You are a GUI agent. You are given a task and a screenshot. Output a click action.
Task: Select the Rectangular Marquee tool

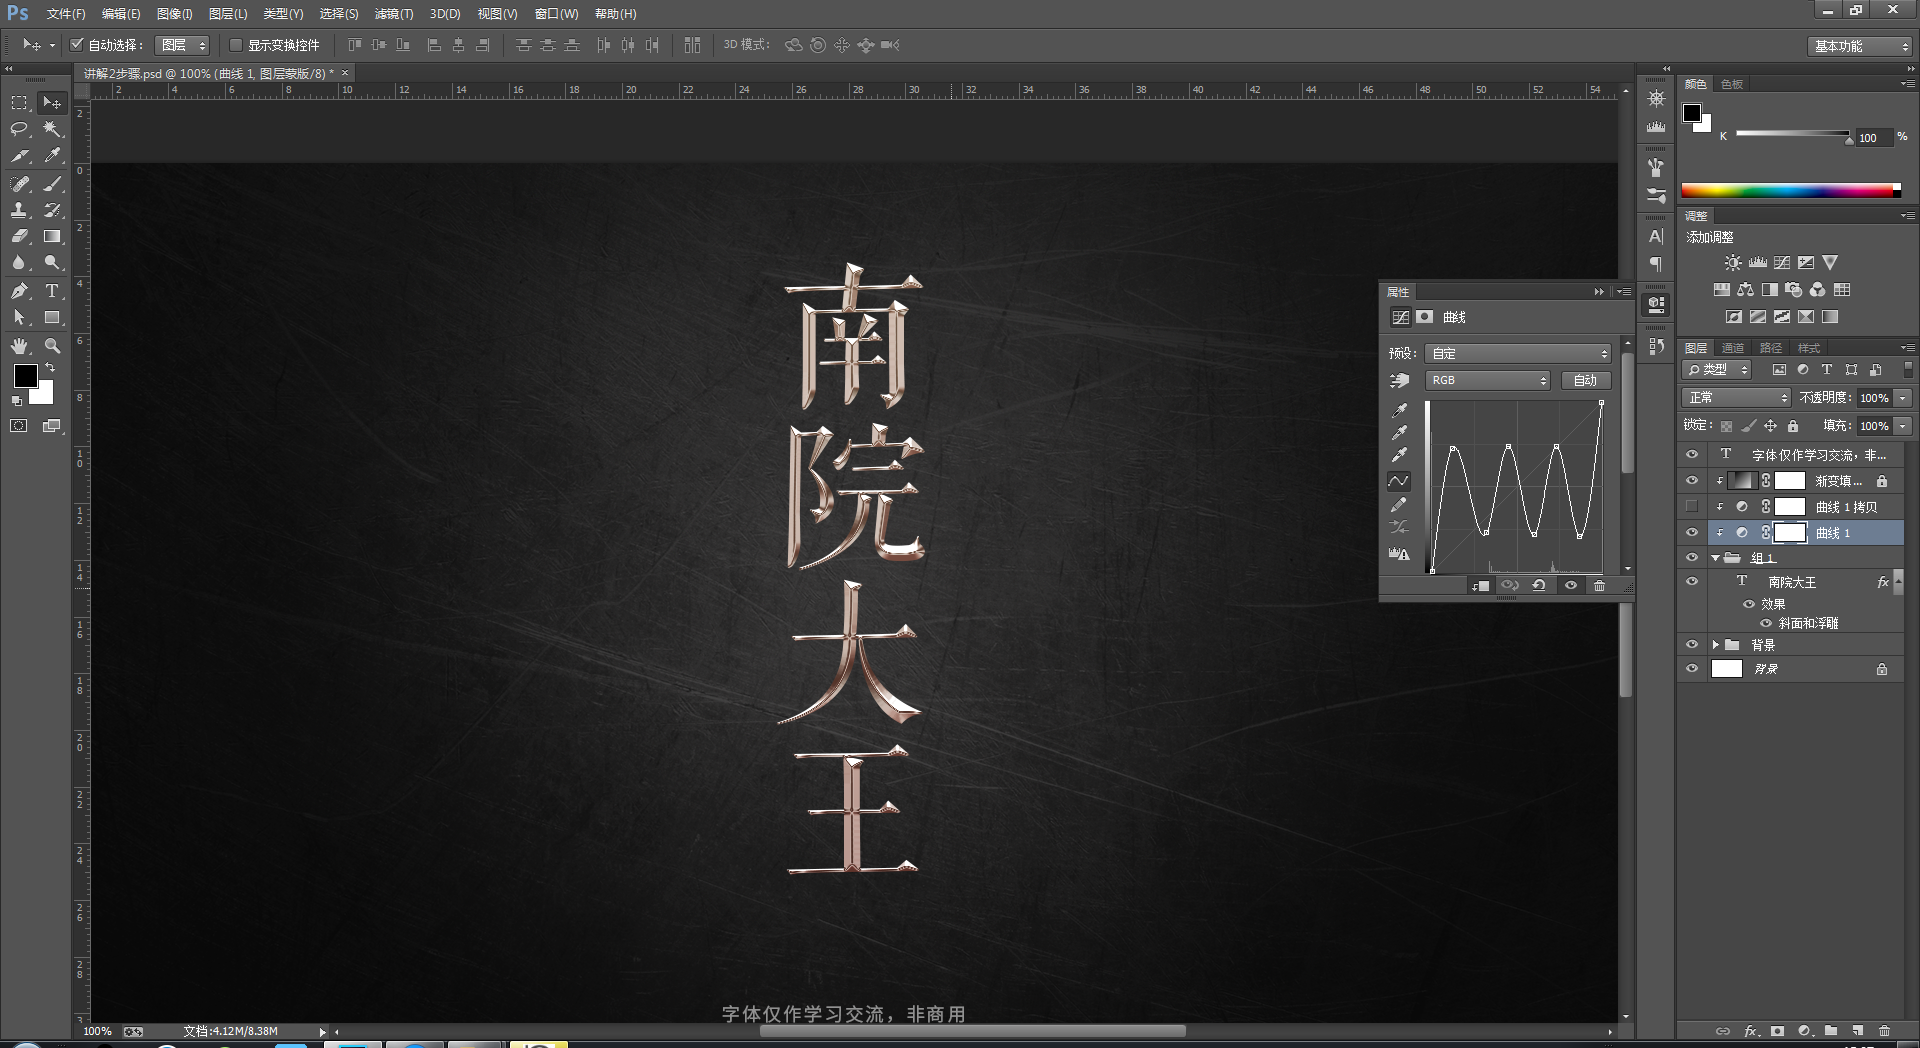pyautogui.click(x=19, y=103)
